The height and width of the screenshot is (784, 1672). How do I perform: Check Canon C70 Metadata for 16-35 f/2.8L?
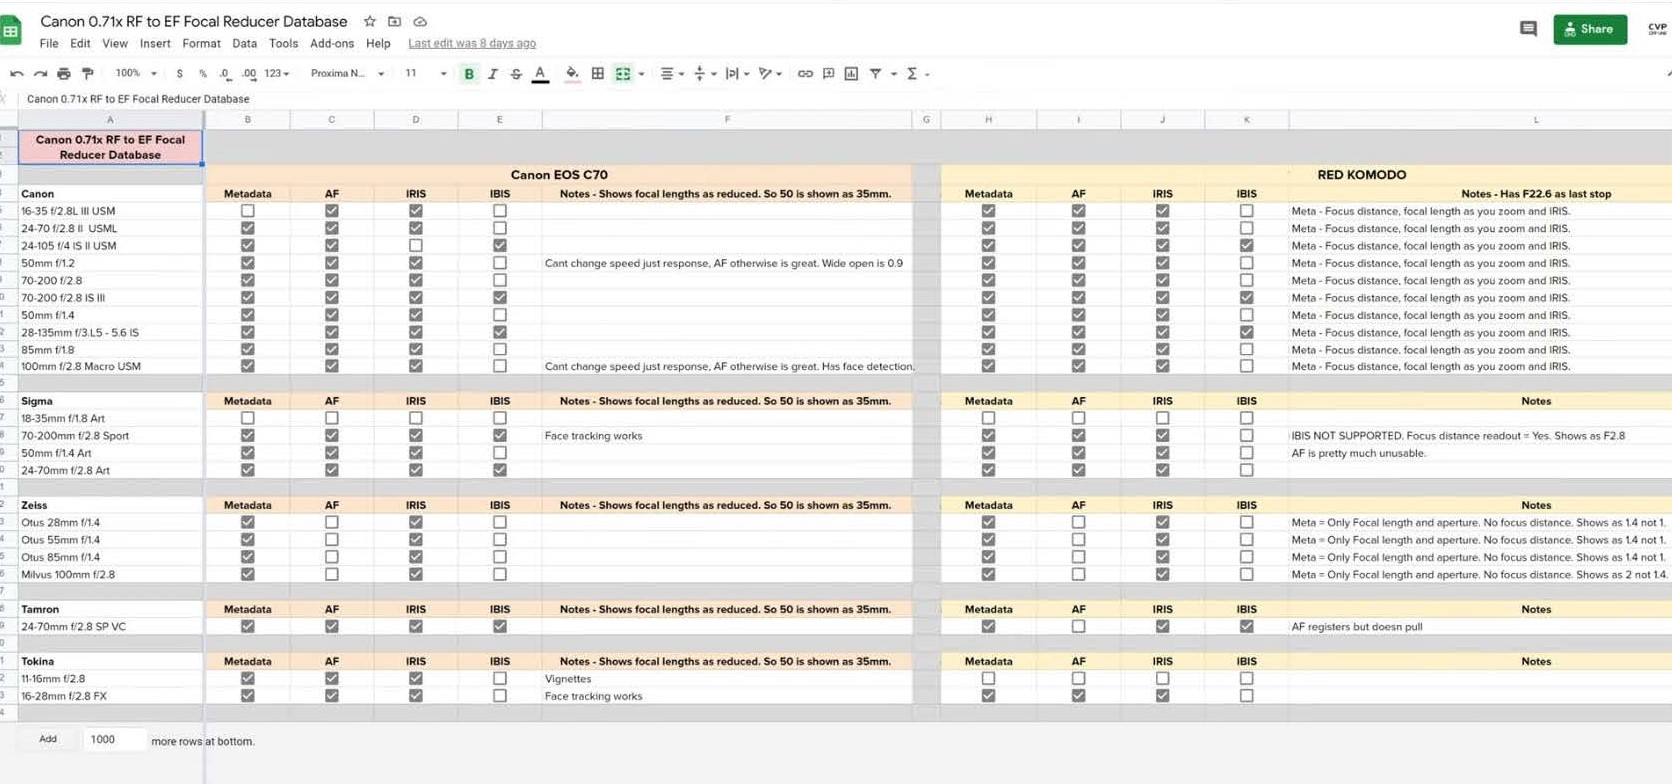pos(248,211)
